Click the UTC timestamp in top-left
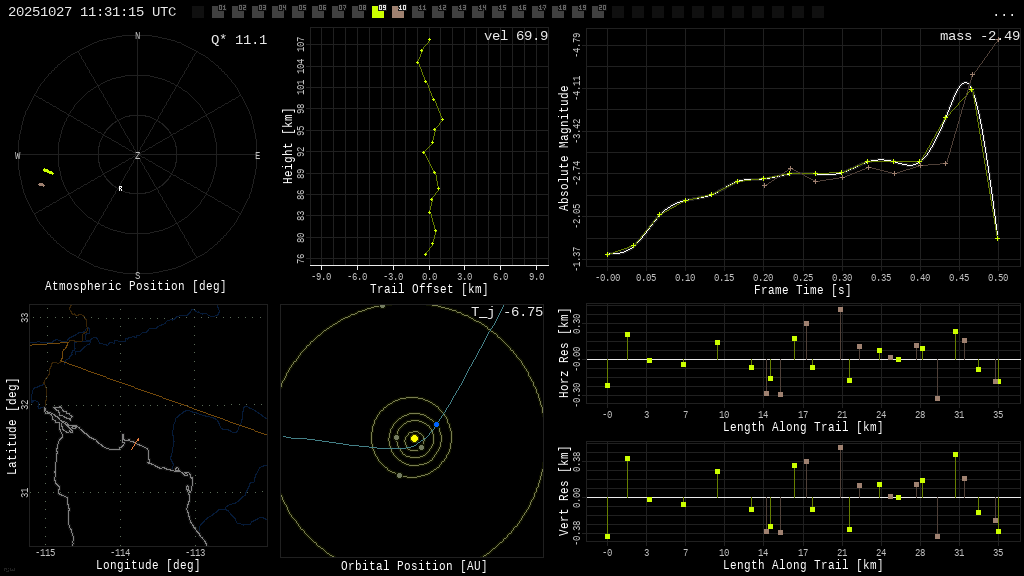The width and height of the screenshot is (1024, 576). pos(92,12)
